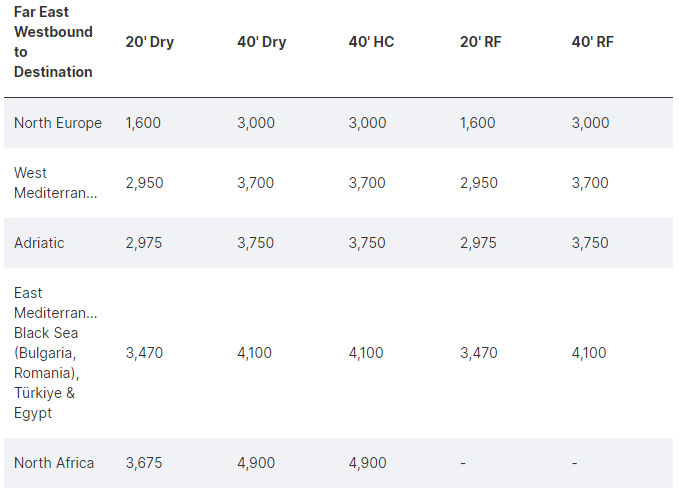
Task: Select the Adriatic 20' RF value 2,975
Action: pos(478,243)
